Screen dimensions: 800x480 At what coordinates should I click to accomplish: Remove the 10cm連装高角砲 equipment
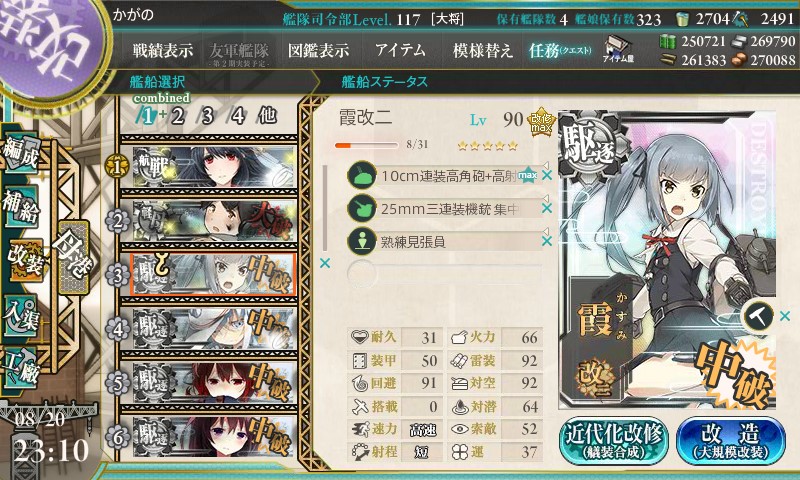point(547,175)
